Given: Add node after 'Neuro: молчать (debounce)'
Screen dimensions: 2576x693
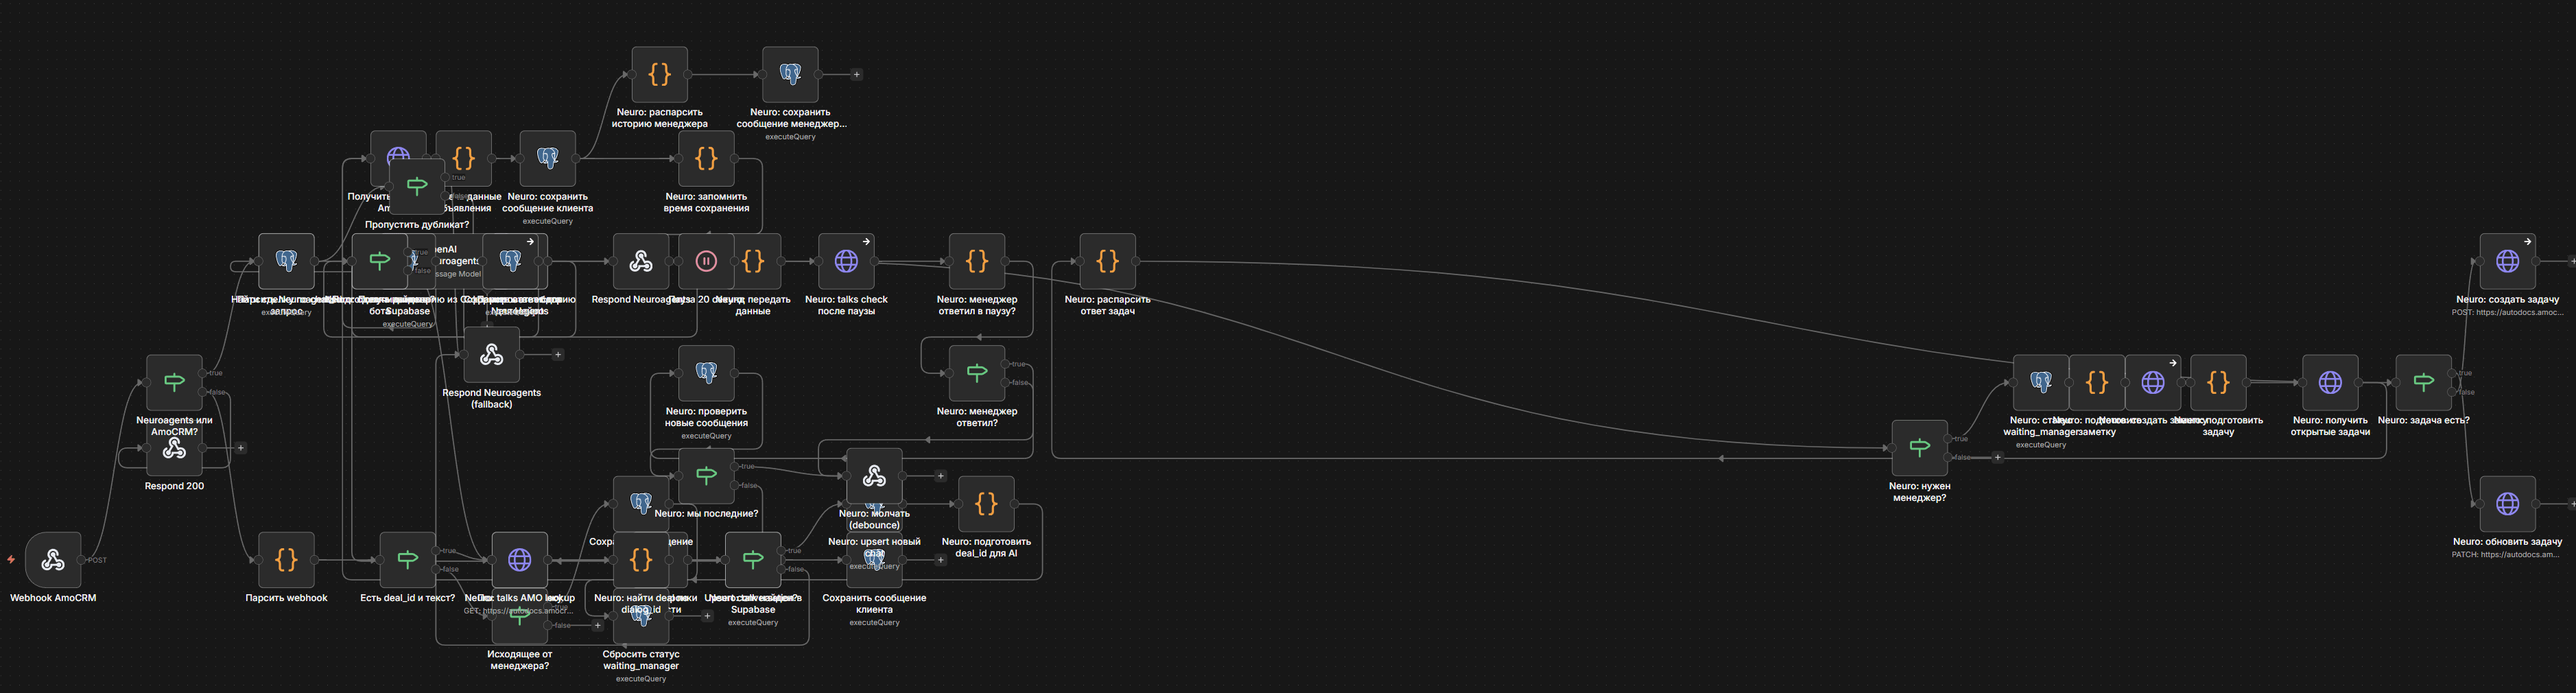Looking at the screenshot, I should pos(940,476).
